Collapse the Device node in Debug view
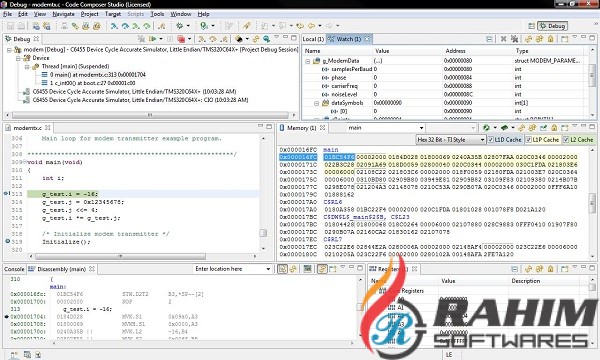This screenshot has height=360, width=600. tap(18, 58)
